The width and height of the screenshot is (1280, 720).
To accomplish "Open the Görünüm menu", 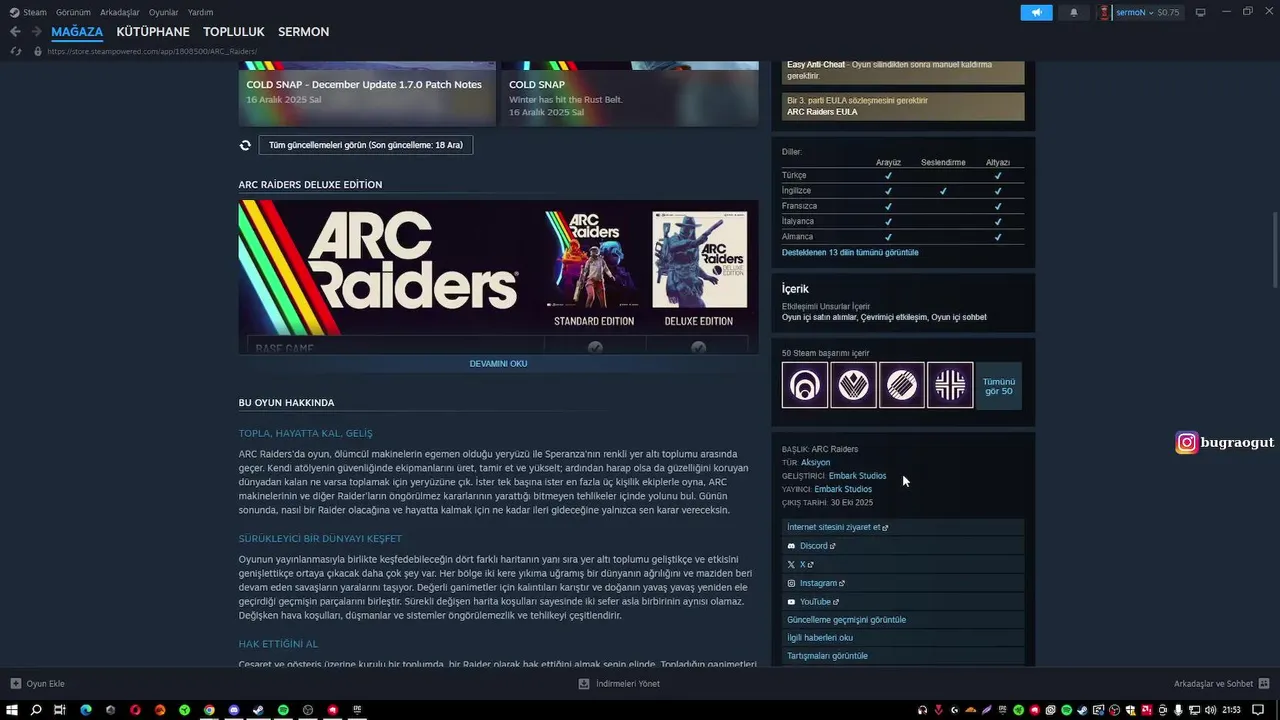I will pyautogui.click(x=73, y=12).
